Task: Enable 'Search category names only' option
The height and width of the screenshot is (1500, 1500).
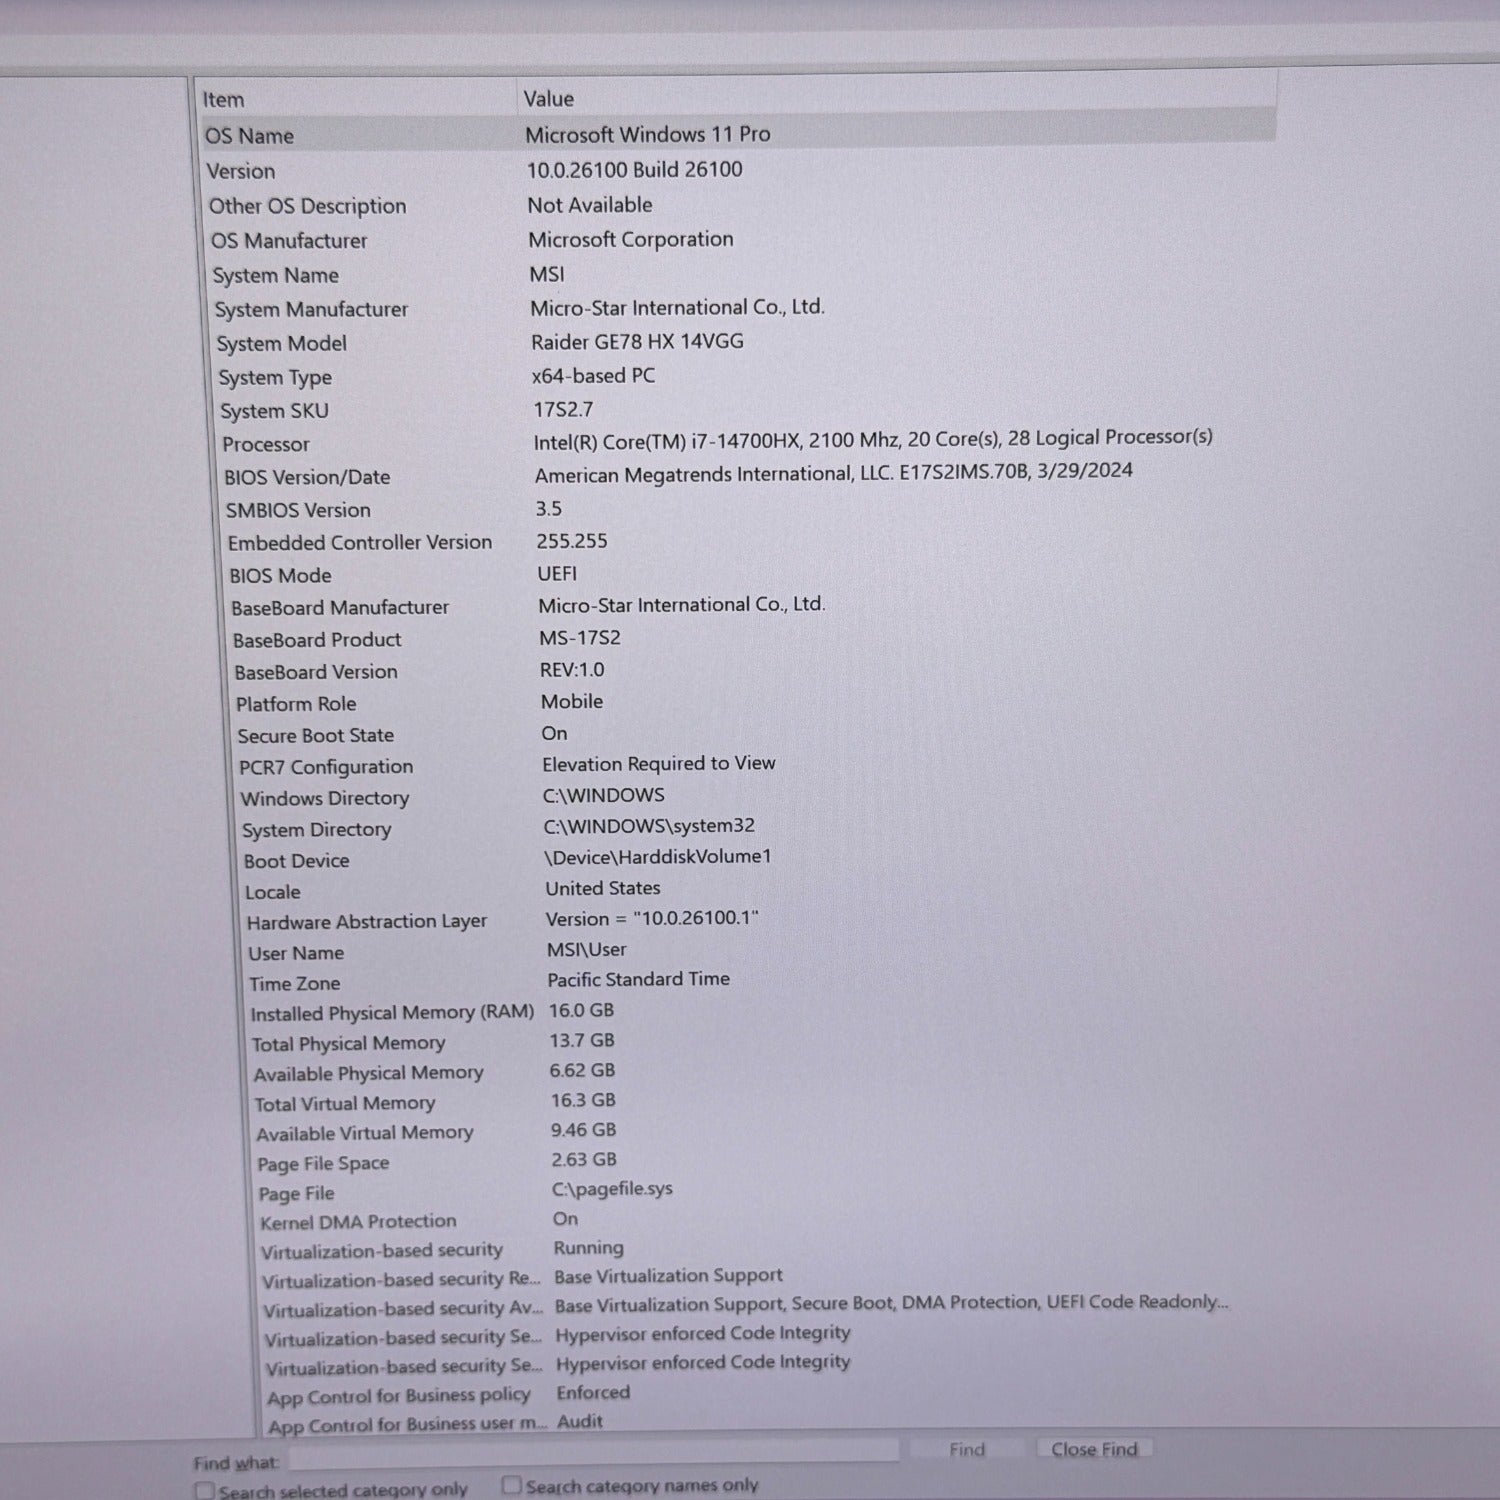Action: [512, 1485]
